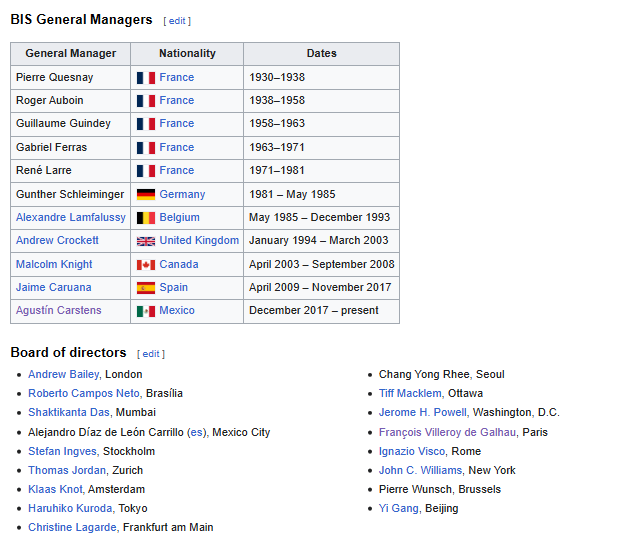This screenshot has height=540, width=626.
Task: Open Roberto Campos Neto link
Action: point(84,394)
